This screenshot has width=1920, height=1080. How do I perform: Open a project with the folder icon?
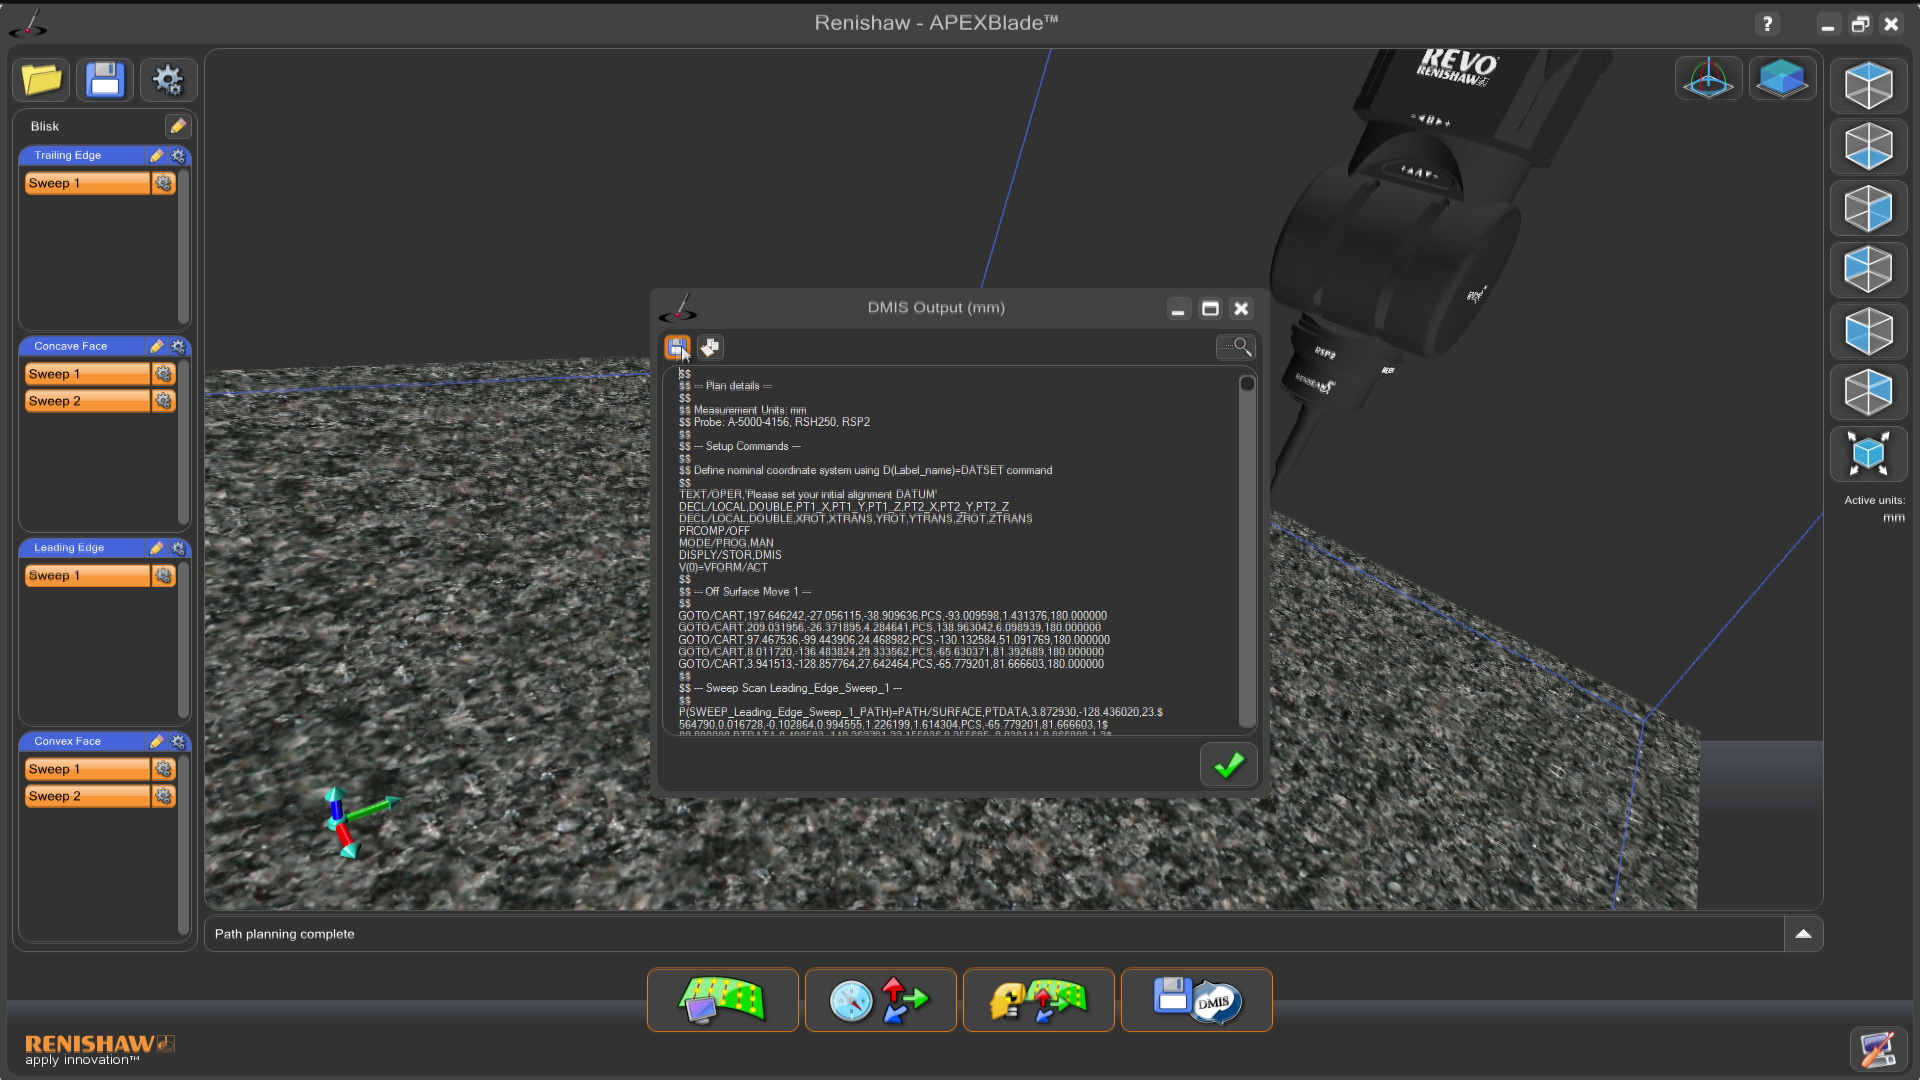42,80
